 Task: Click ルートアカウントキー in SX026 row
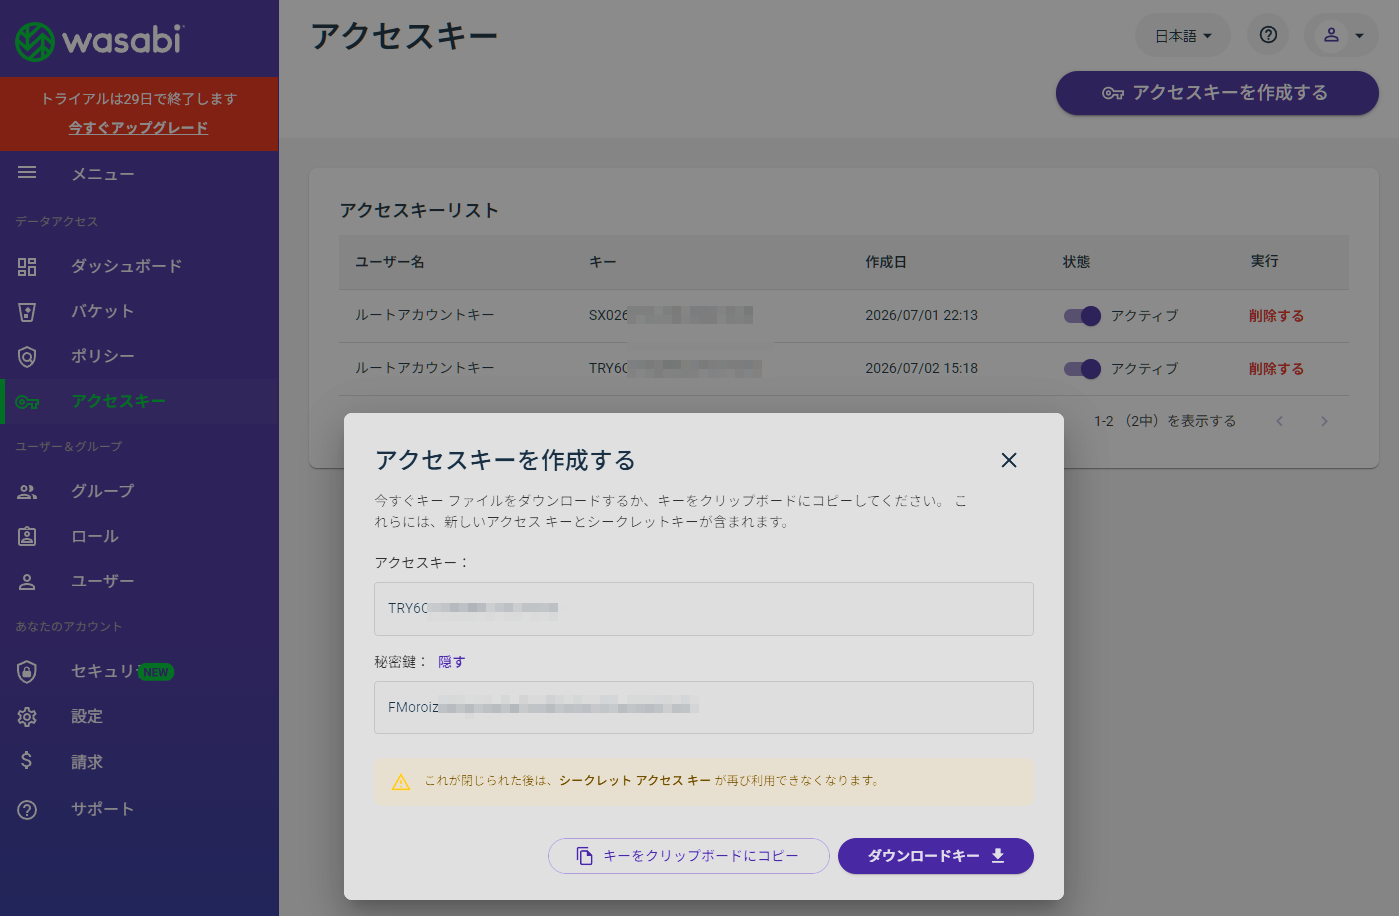(425, 315)
